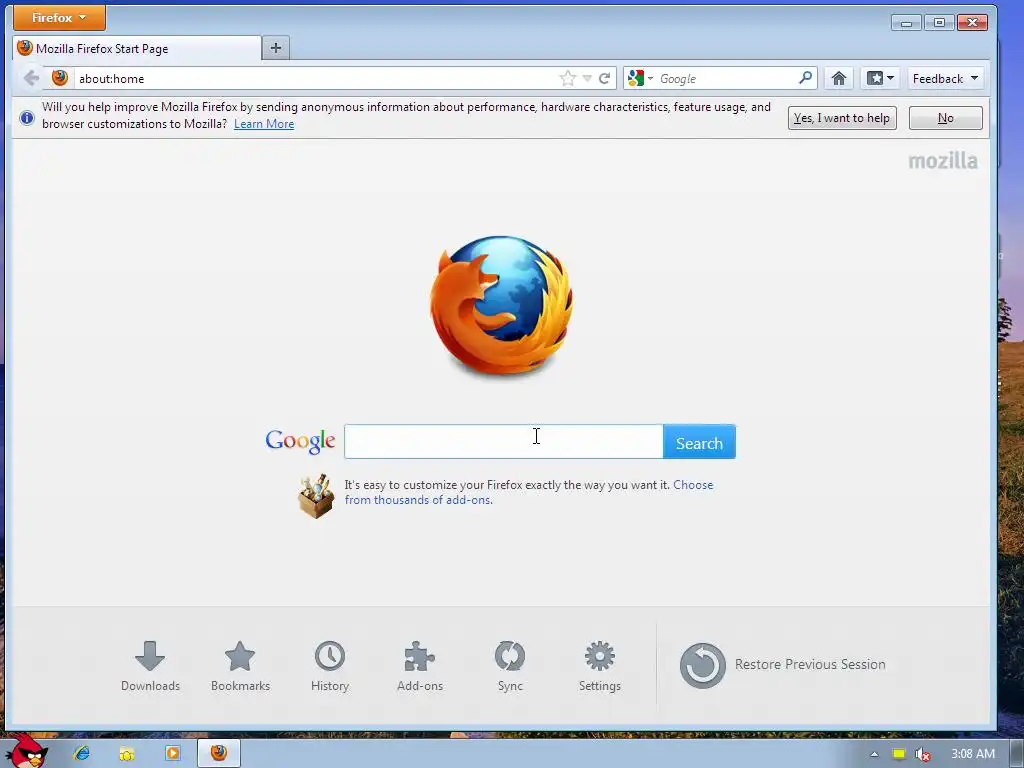
Task: Click the "Yes, I want to help" button
Action: [842, 118]
